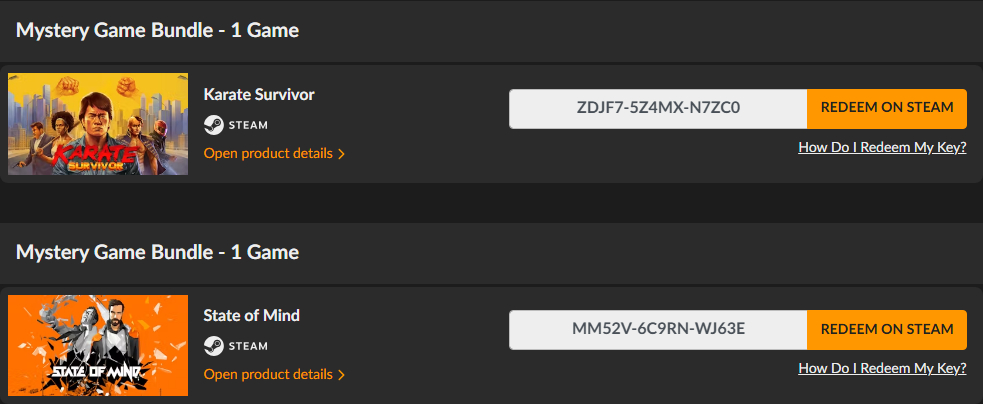This screenshot has height=404, width=983.
Task: Redeem the State of Mind key on Steam
Action: 887,330
